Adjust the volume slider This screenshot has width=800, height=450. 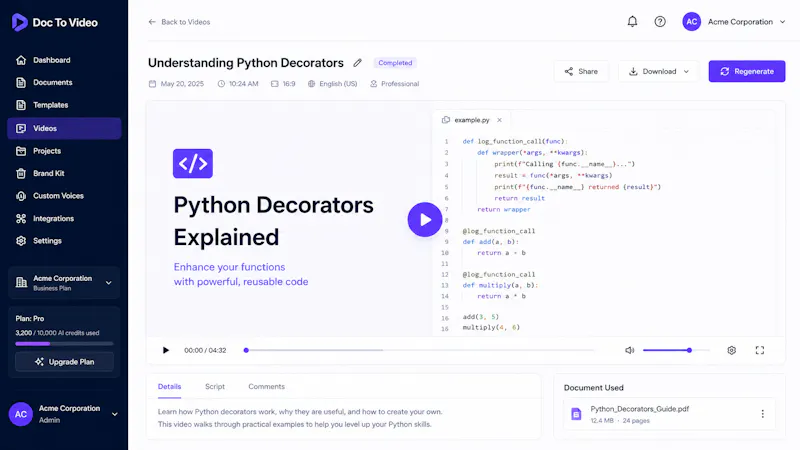676,350
